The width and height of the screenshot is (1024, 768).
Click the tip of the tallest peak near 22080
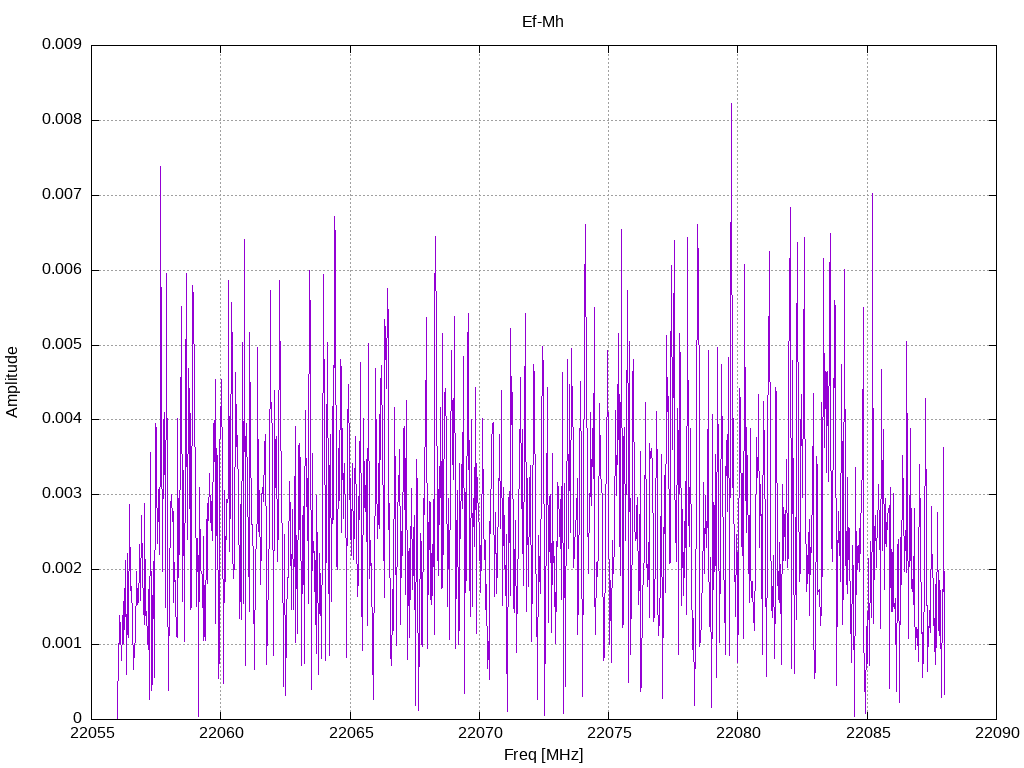point(731,104)
